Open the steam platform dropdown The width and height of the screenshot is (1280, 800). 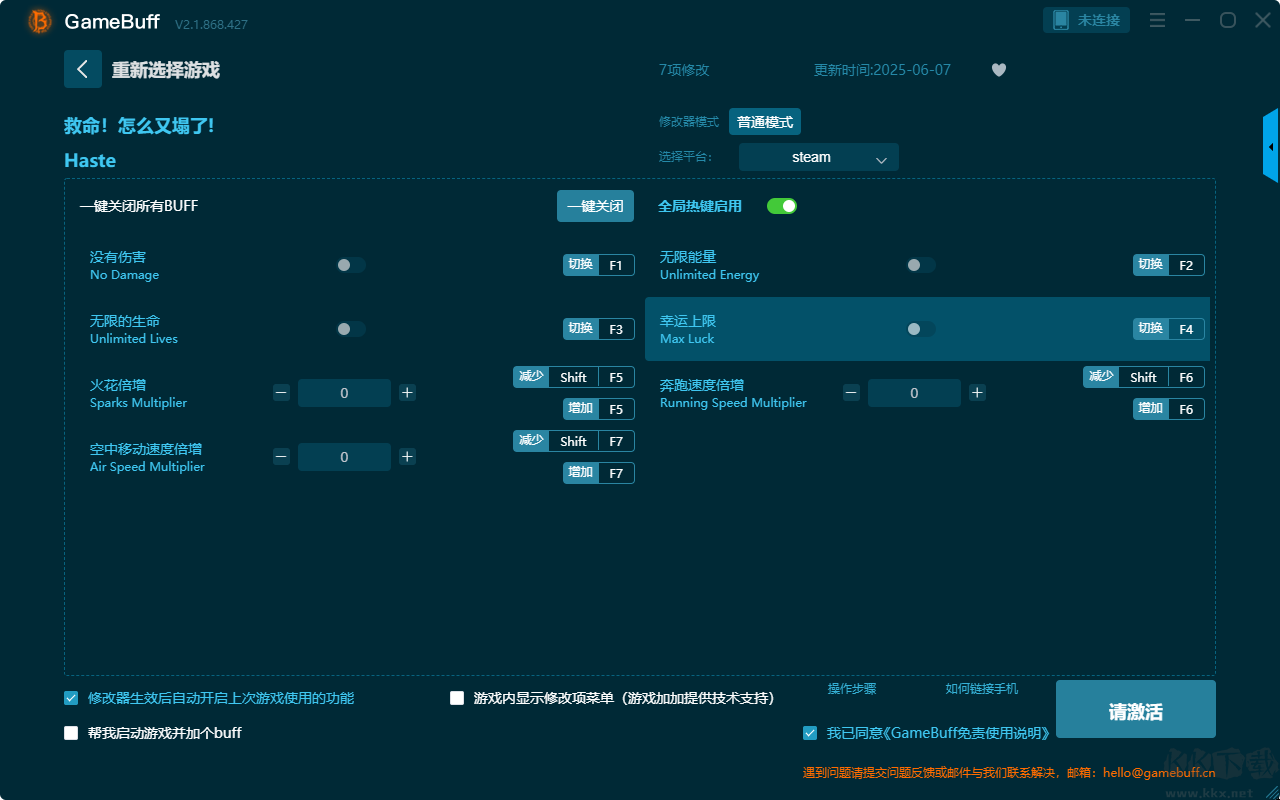point(819,157)
